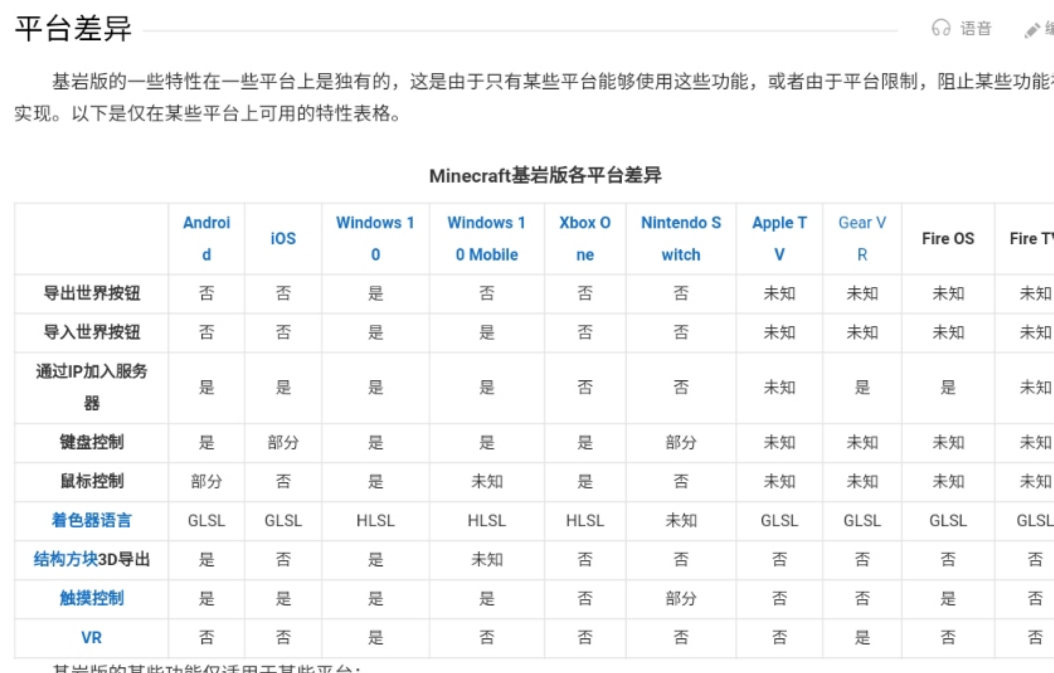Open the 着色器语言 row link
The image size is (1054, 673).
(91, 520)
